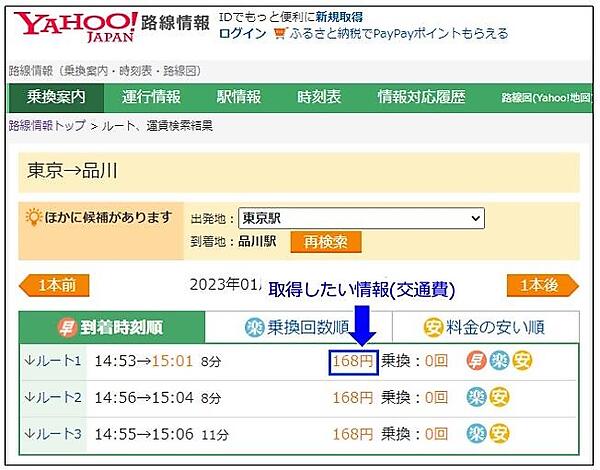
Task: Click the blue 楽 badge in ルート3 row
Action: 476,434
